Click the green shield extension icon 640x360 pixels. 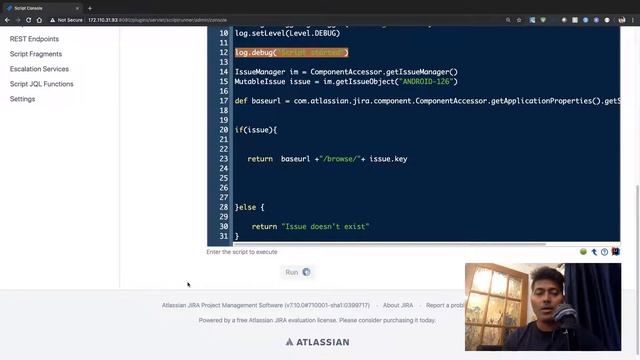[x=543, y=20]
